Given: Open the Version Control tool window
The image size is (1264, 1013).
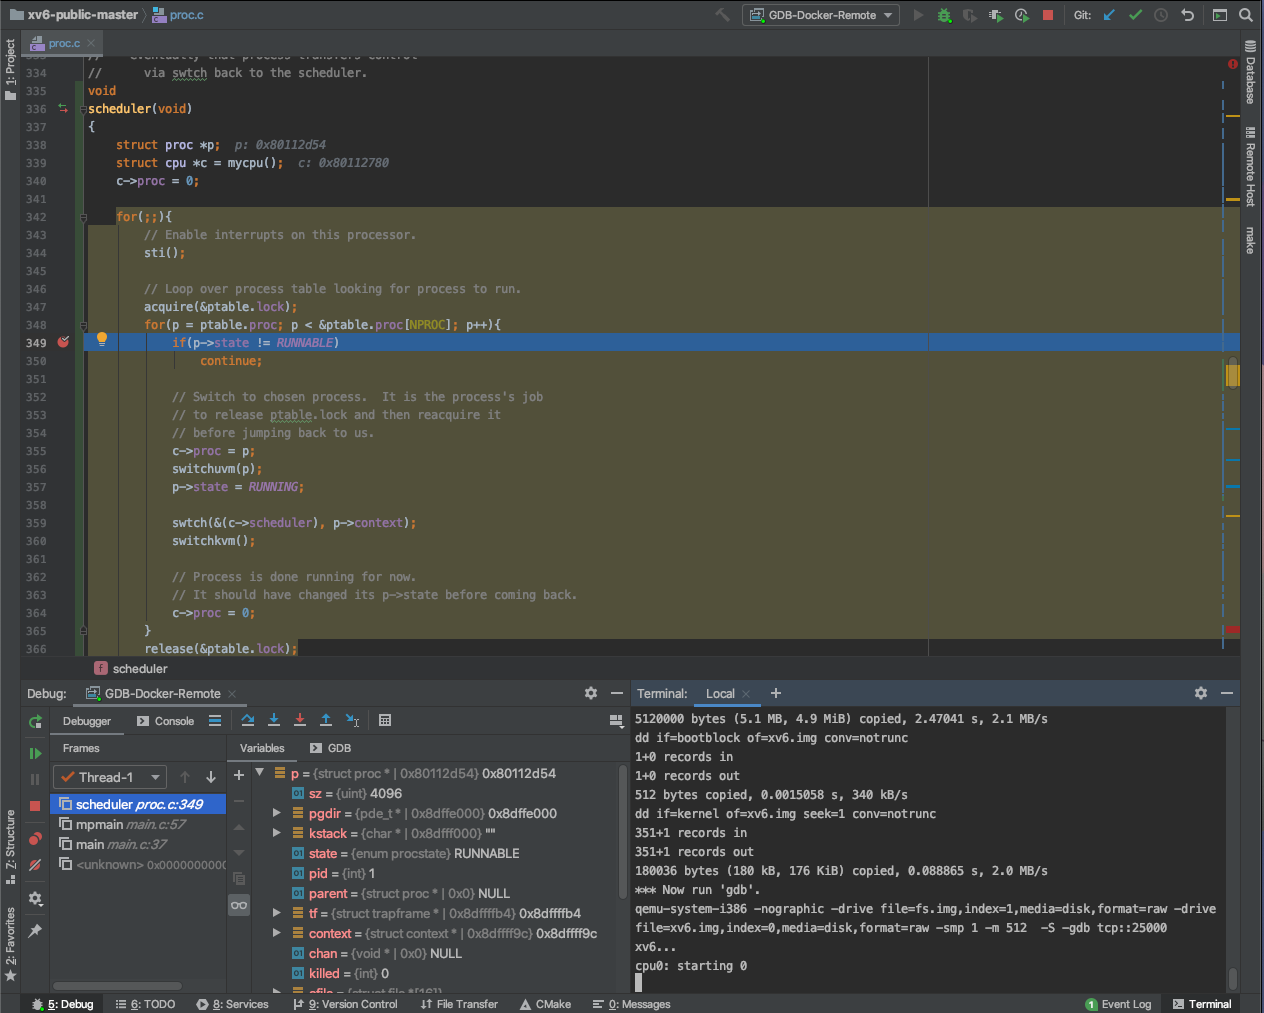Looking at the screenshot, I should click(345, 1004).
